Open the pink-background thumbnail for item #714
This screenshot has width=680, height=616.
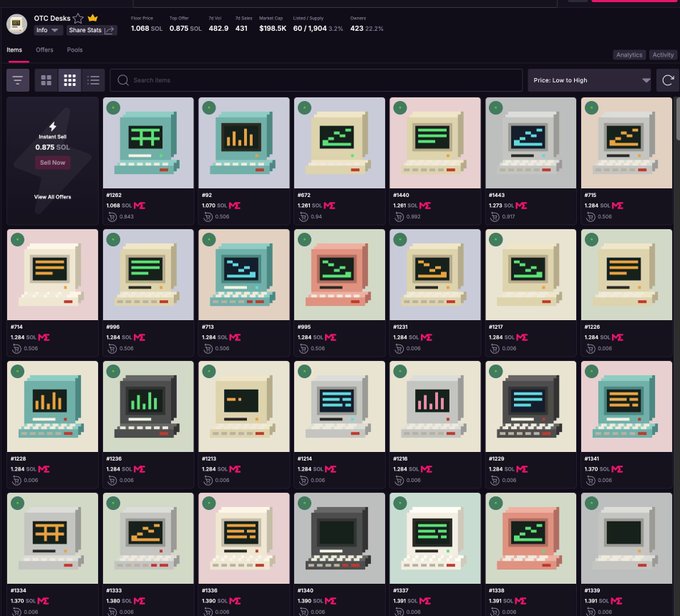pyautogui.click(x=52, y=275)
